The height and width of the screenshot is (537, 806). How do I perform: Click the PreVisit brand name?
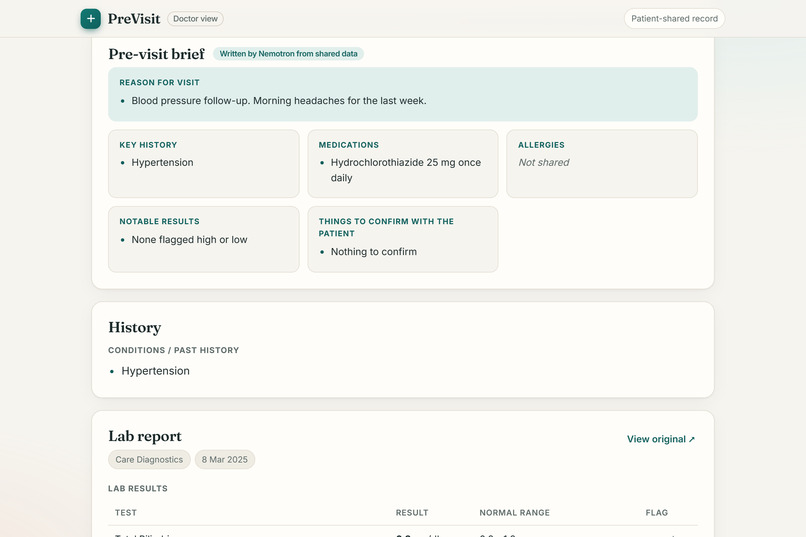[x=134, y=18]
